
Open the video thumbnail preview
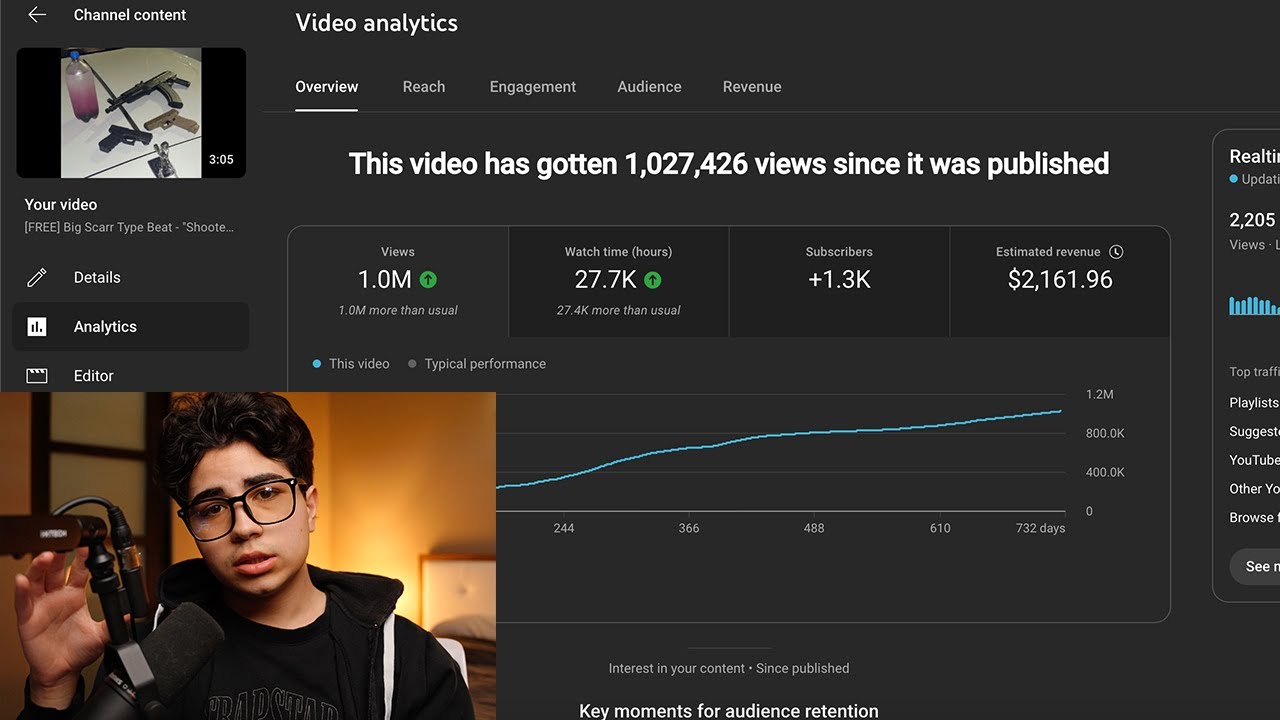click(x=131, y=113)
